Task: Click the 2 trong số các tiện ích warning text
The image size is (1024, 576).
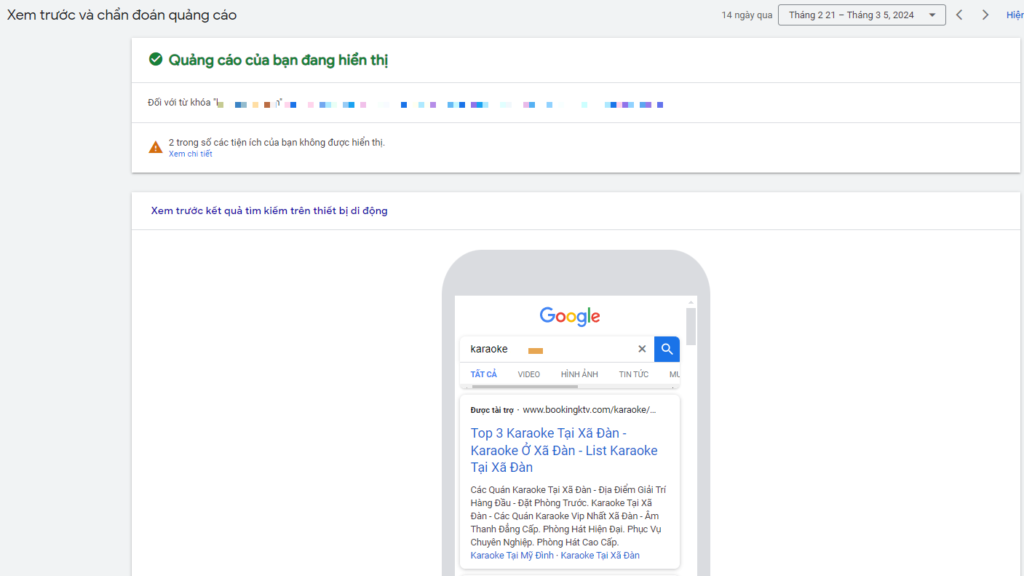Action: (x=277, y=142)
